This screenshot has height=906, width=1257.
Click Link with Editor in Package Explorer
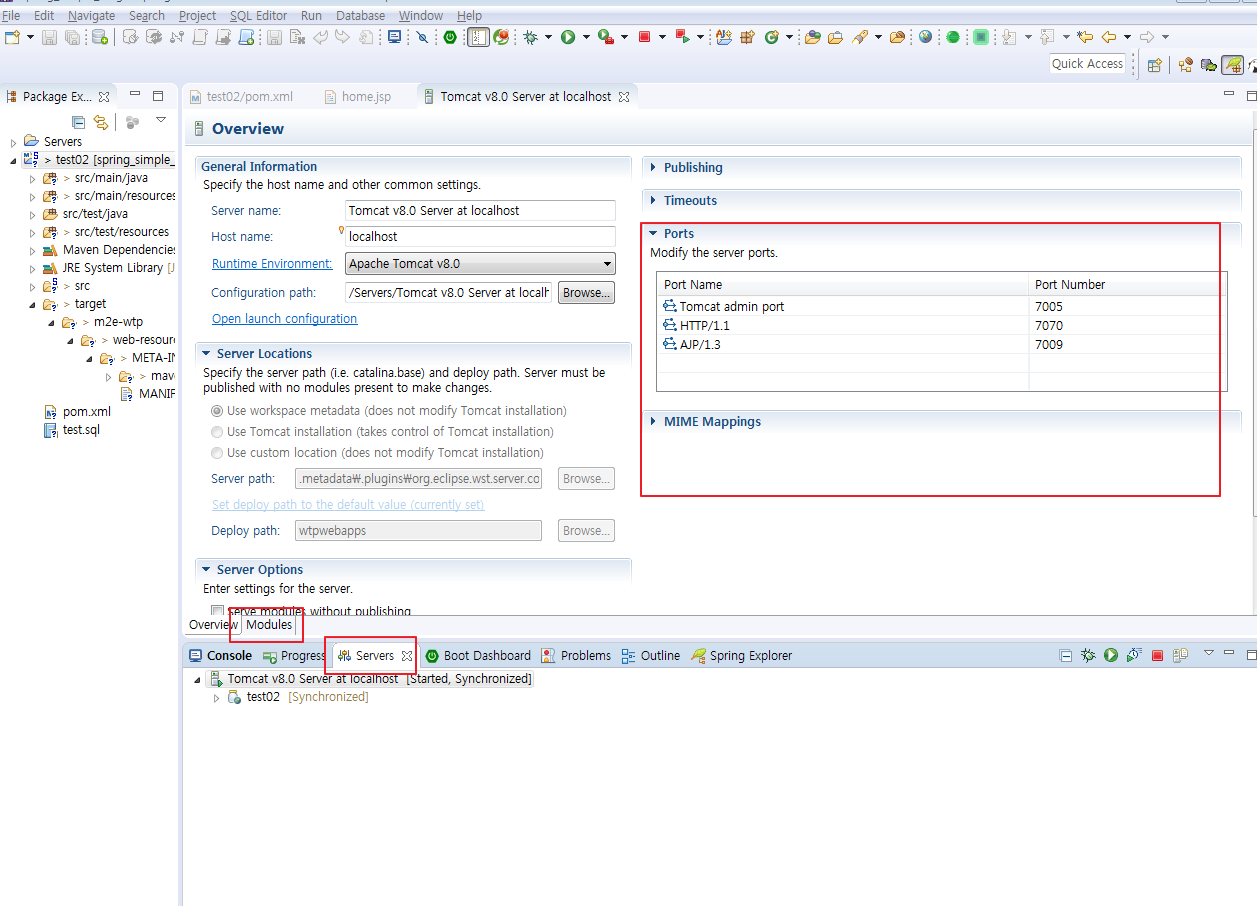(101, 122)
